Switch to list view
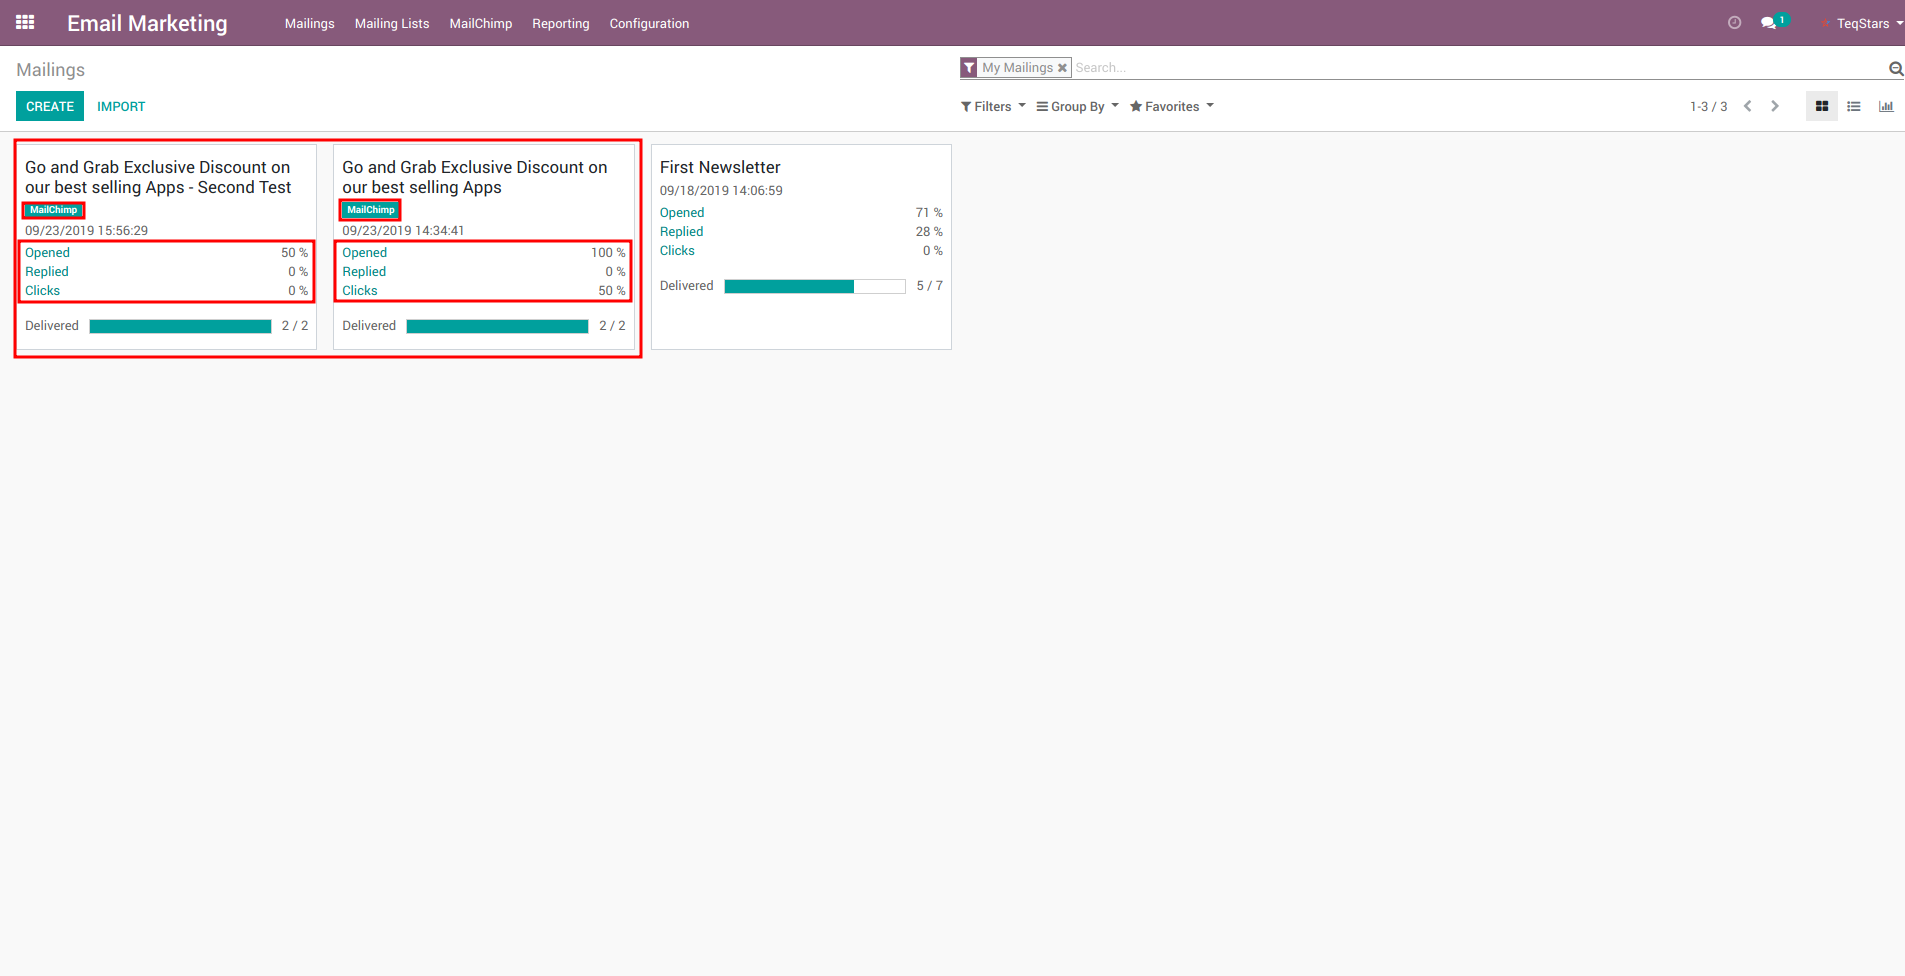 (x=1853, y=106)
